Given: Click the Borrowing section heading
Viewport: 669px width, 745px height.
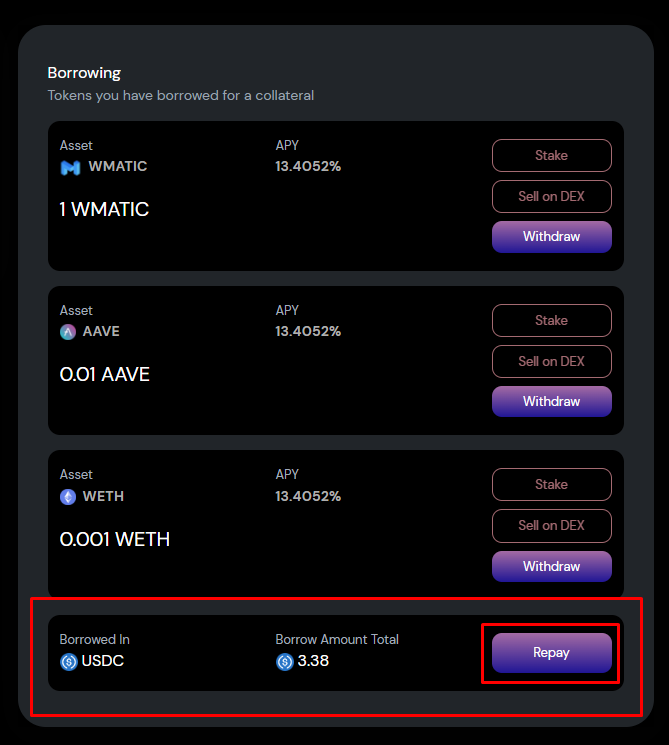Looking at the screenshot, I should coord(84,73).
